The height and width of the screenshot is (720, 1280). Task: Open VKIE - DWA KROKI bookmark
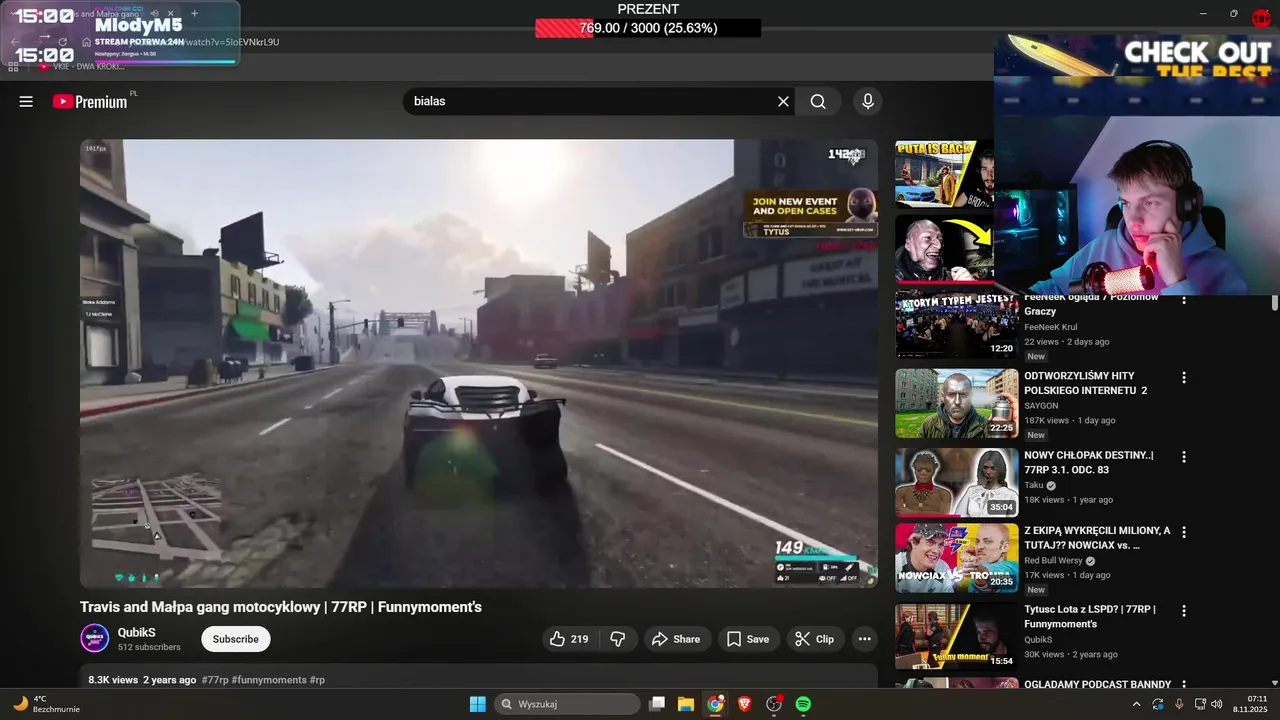[x=82, y=66]
